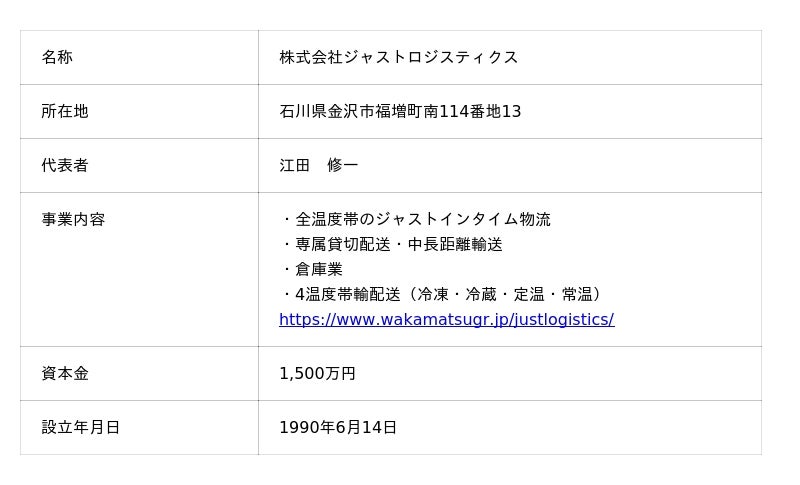Screen dimensions: 800x485
Task: Select company name 株式会社ジャストロジスティクス
Action: pos(398,58)
